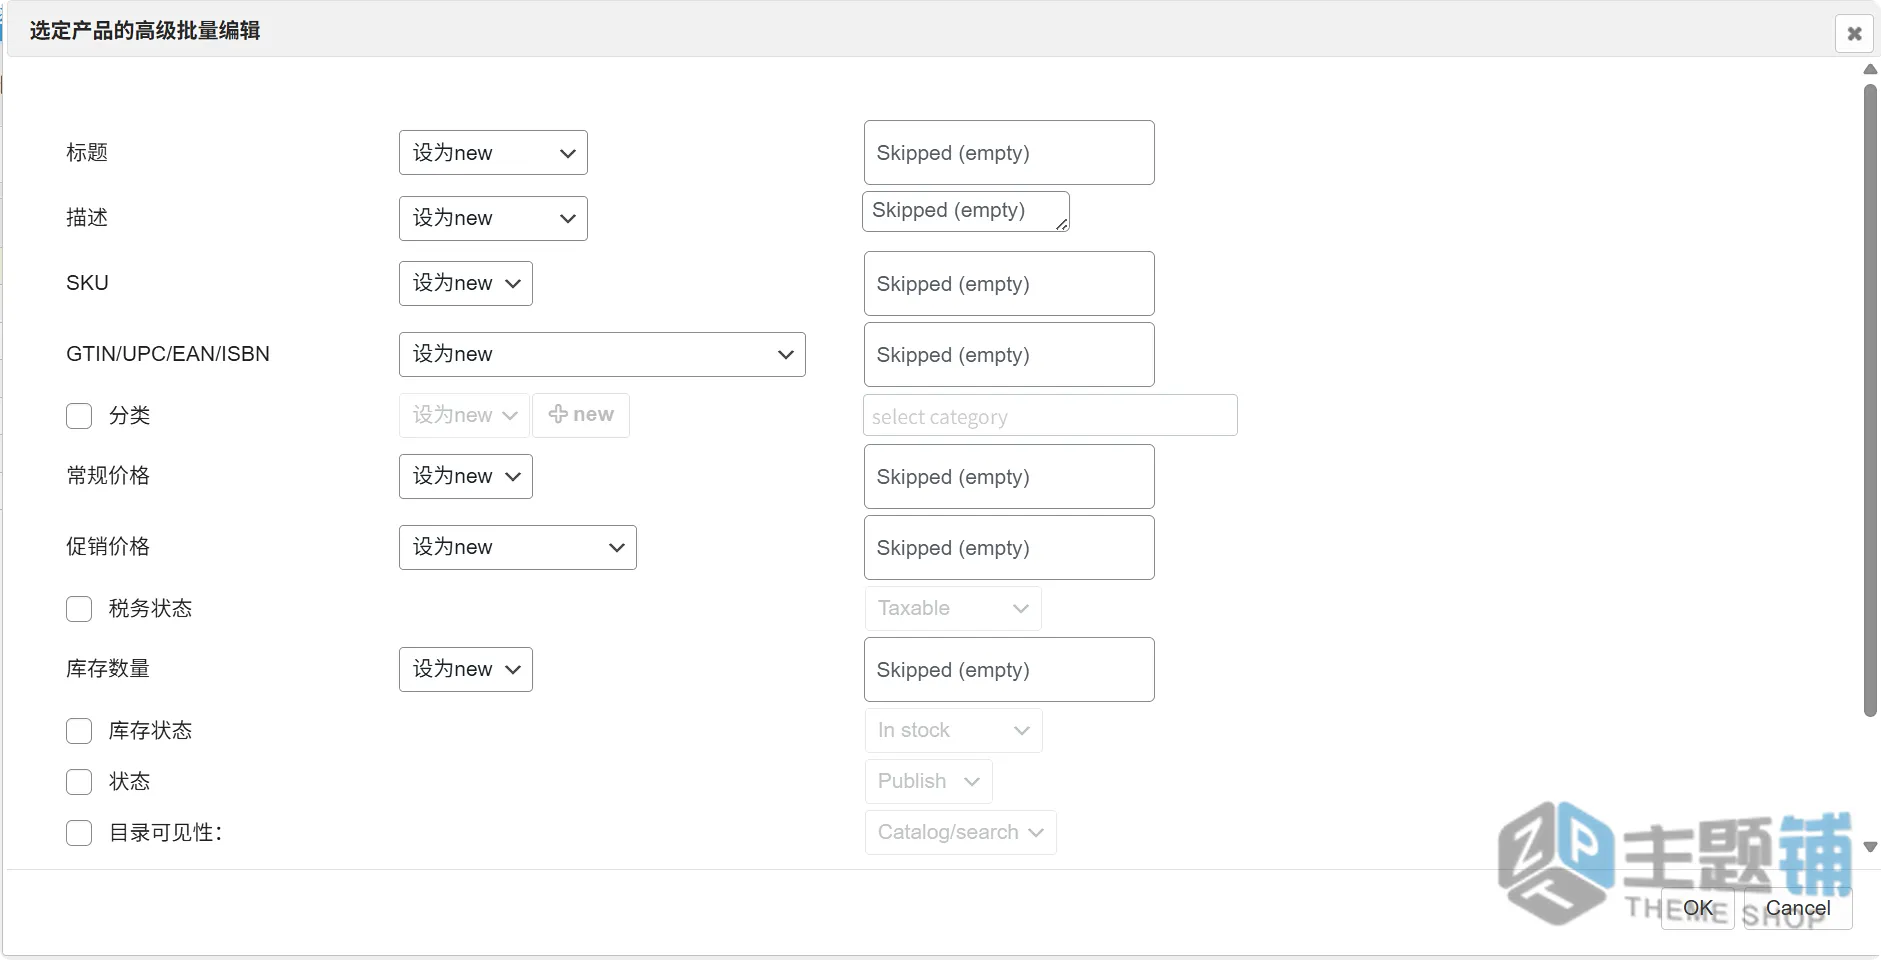The width and height of the screenshot is (1881, 960).
Task: Expand the SKU action dropdown
Action: click(x=466, y=283)
